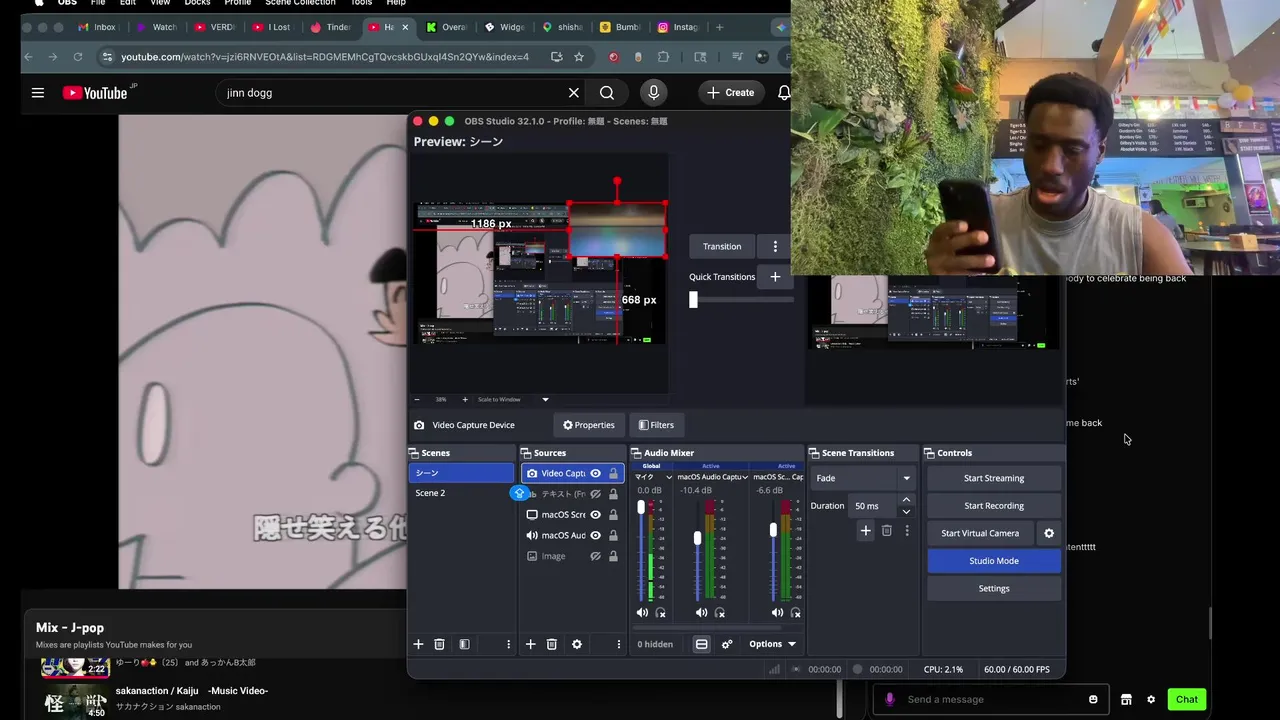The height and width of the screenshot is (720, 1280).
Task: Open the Scenes panel three-dot menu
Action: coord(508,644)
